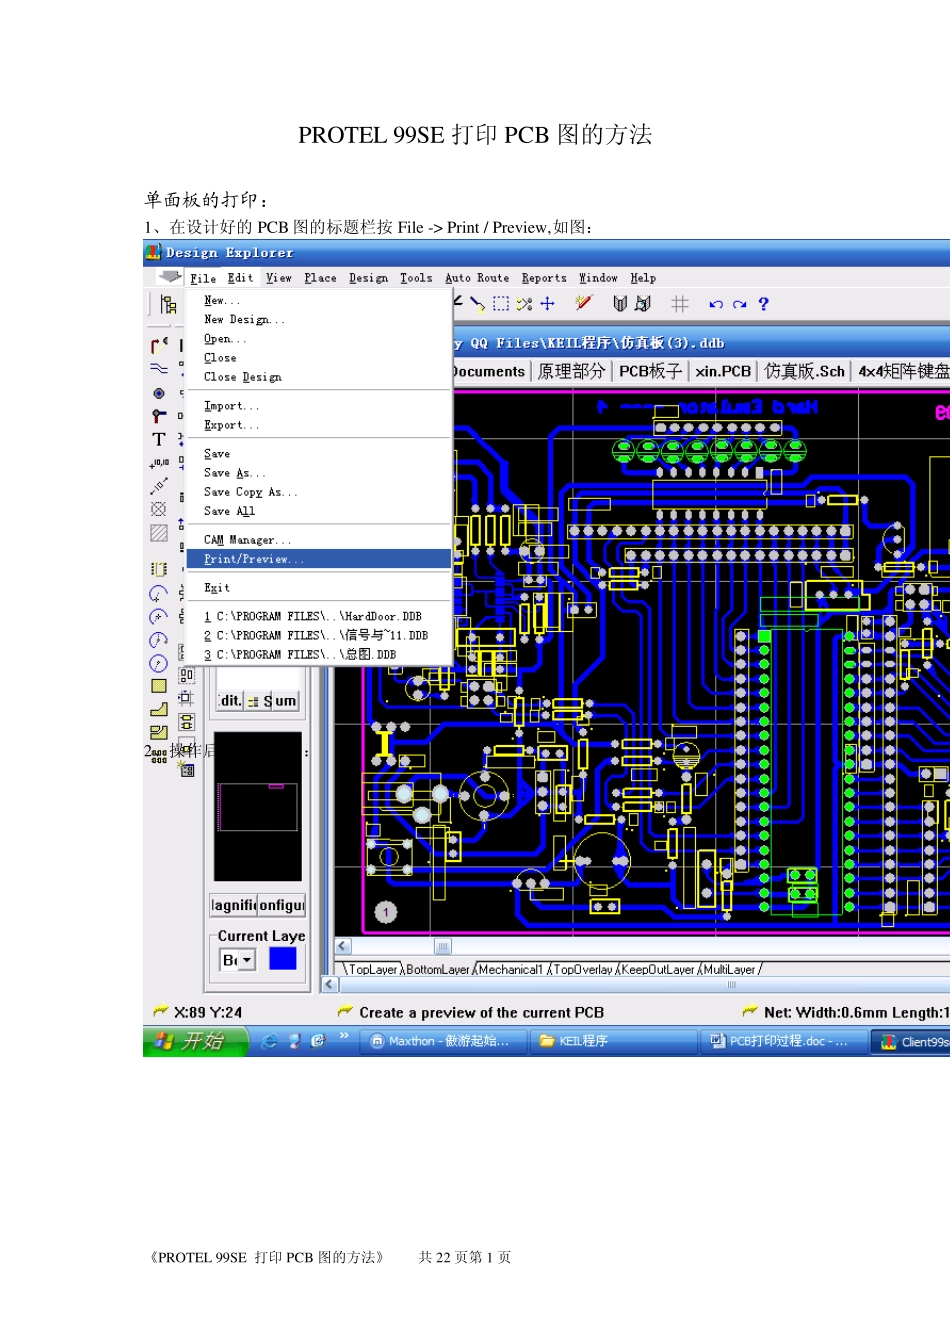The height and width of the screenshot is (1344, 950).
Task: Click the menu bar down arrow icon
Action: 171,277
